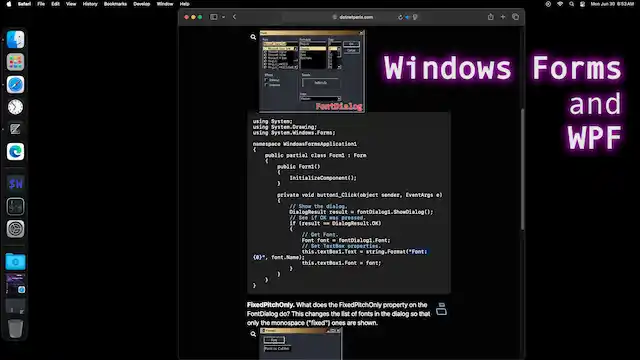
Task: Toggle the Safari sidebar button
Action: tap(213, 17)
